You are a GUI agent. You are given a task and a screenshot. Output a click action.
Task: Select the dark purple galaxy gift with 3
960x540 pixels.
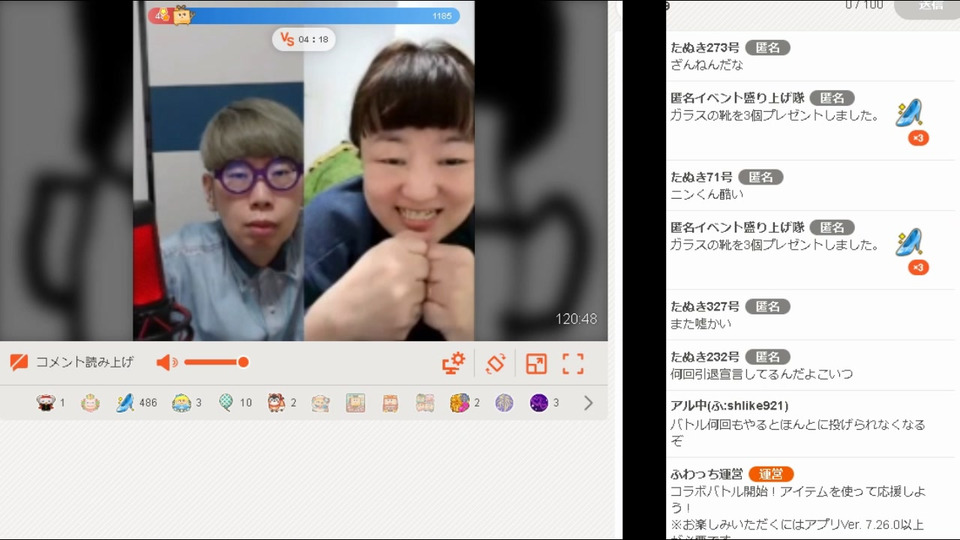(539, 402)
